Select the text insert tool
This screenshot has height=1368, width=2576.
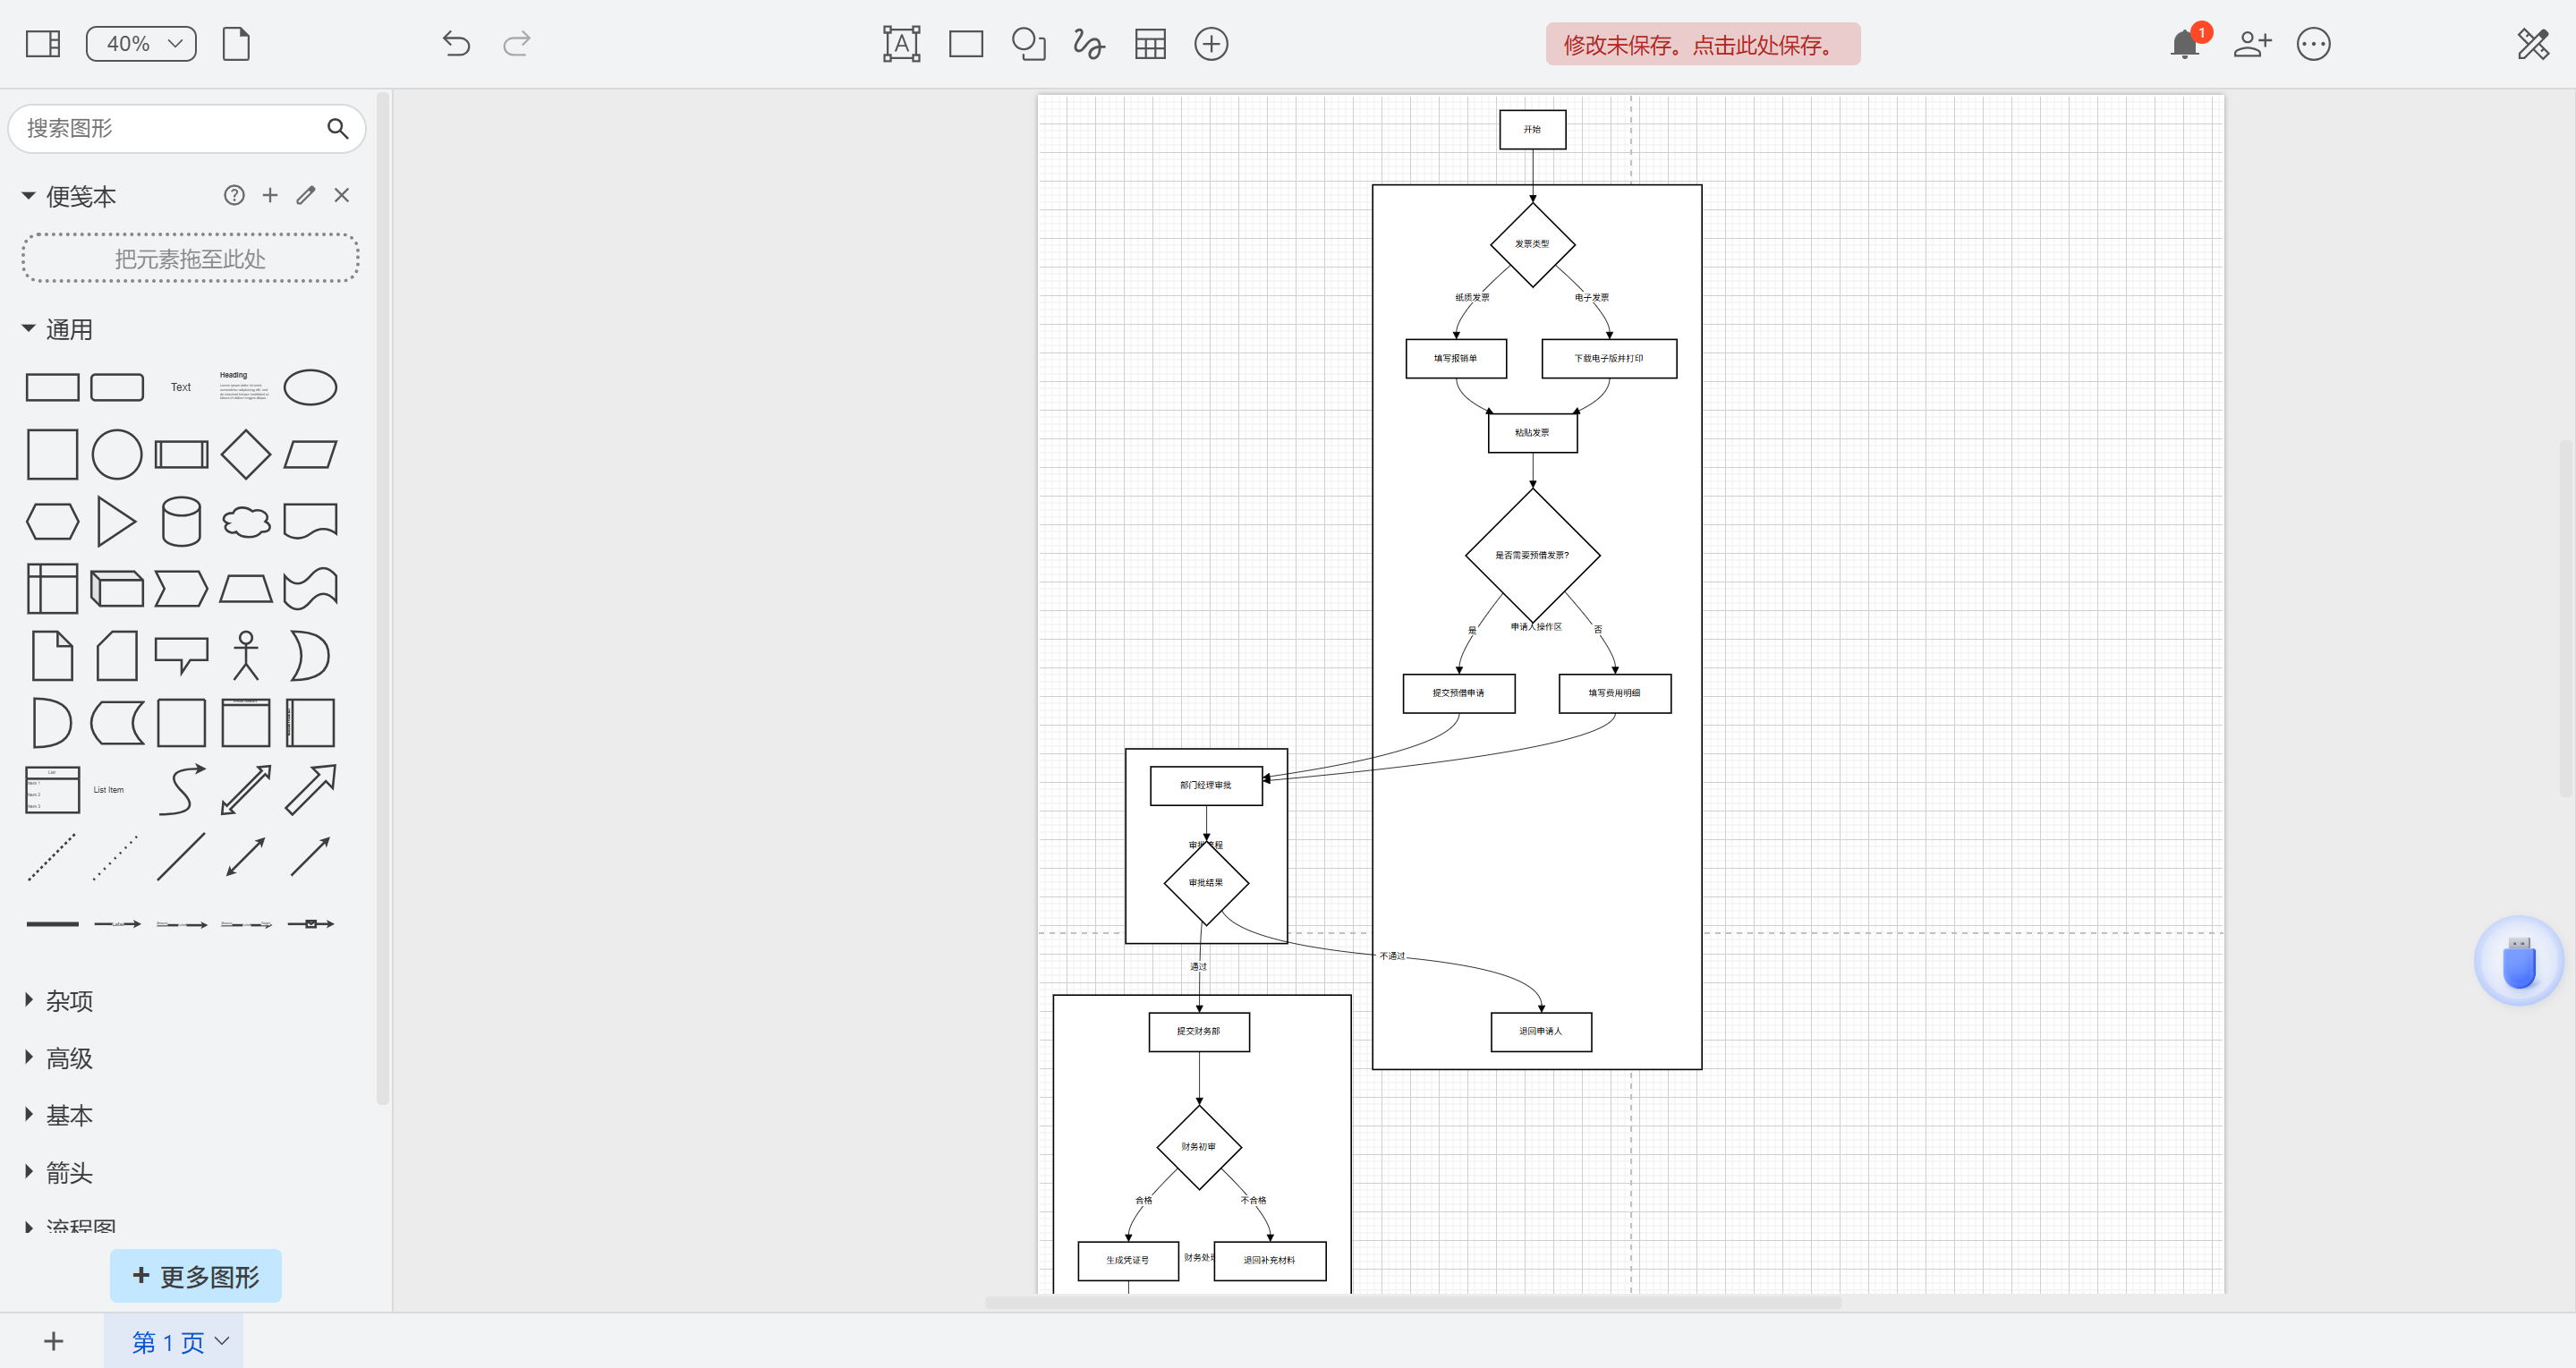(901, 44)
